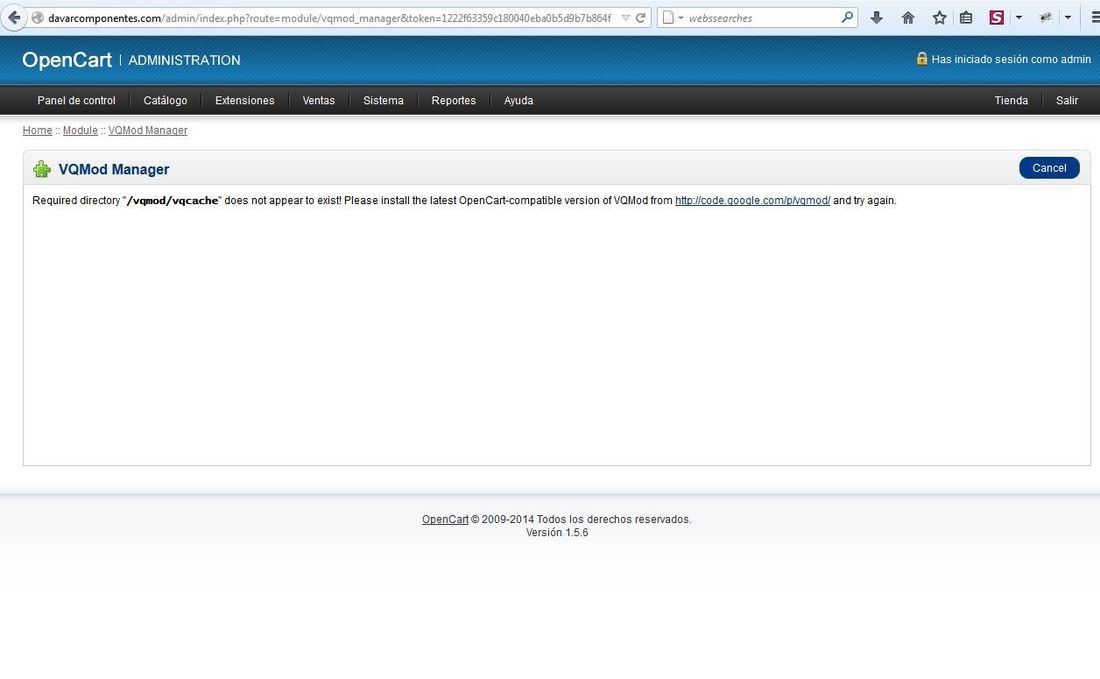Click the VQMod Manager heading text
The image size is (1100, 679).
pyautogui.click(x=114, y=169)
